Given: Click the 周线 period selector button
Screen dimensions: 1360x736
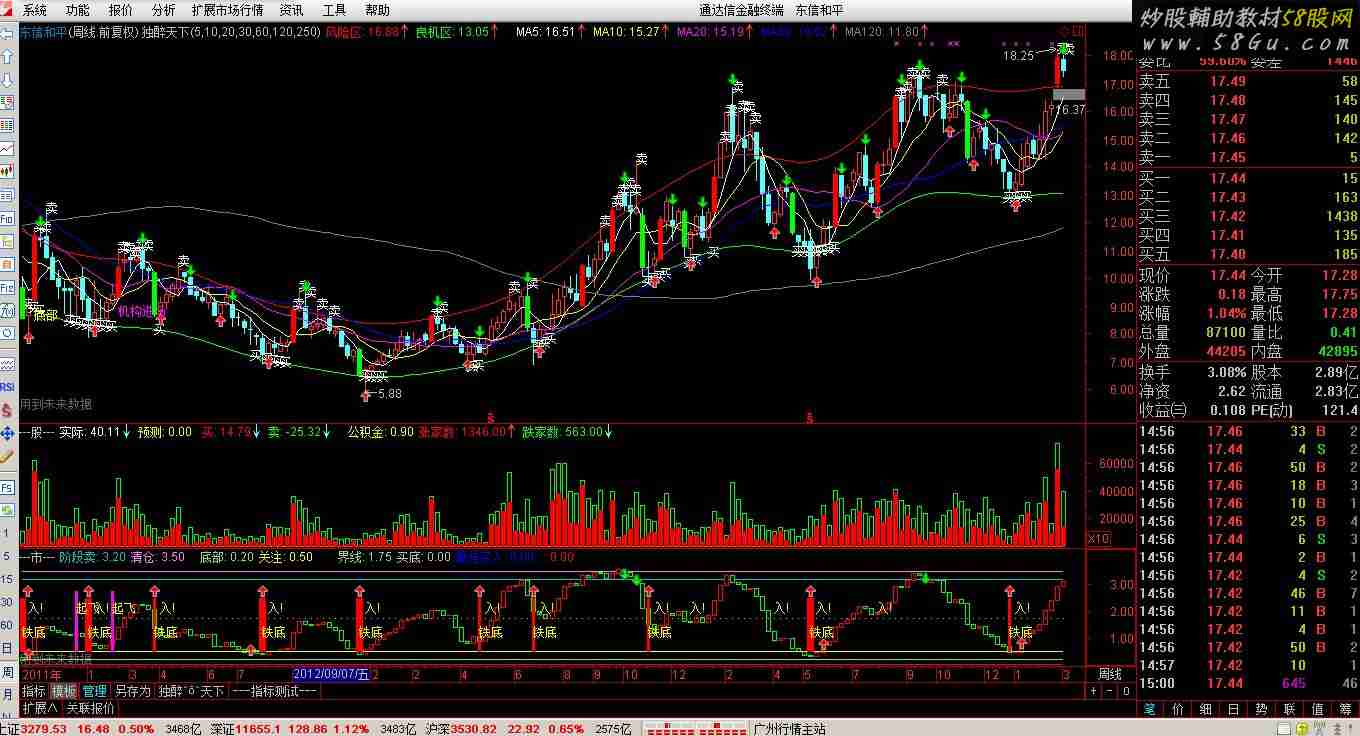Looking at the screenshot, I should (x=1110, y=674).
